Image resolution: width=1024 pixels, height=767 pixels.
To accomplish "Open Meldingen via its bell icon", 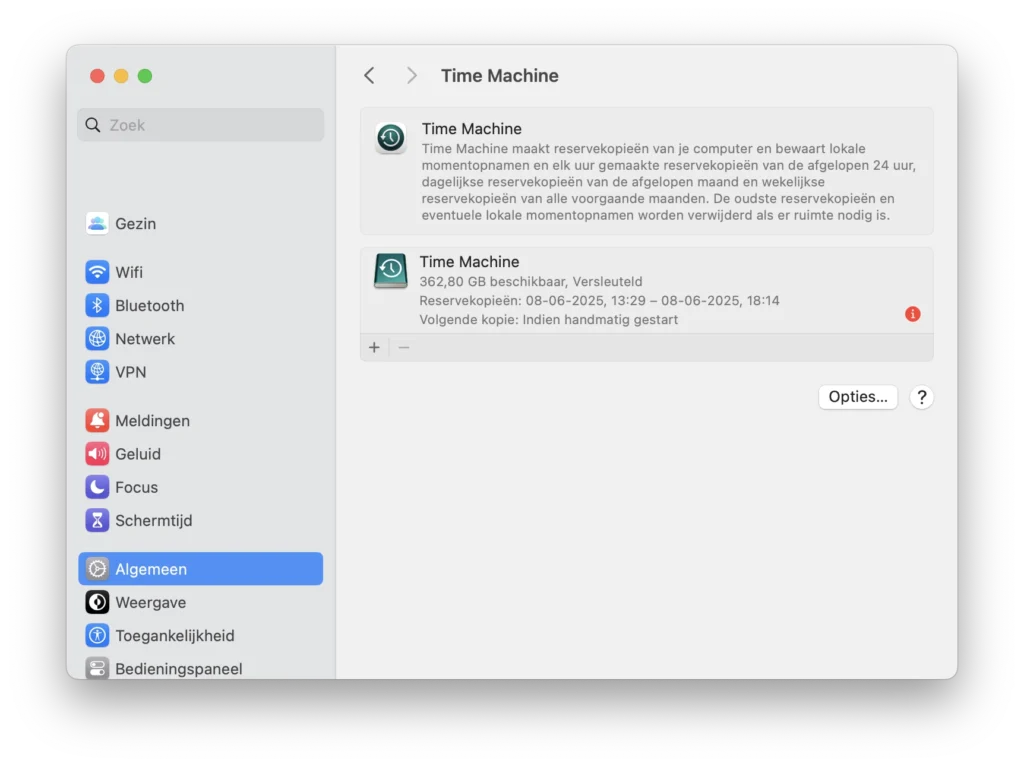I will (97, 420).
